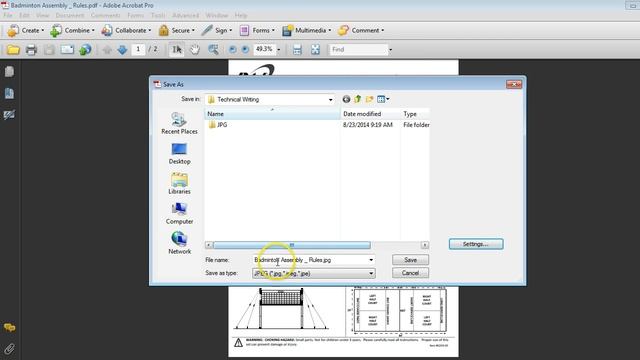
Task: Click the Open folder icon in toolbar
Action: coord(13,50)
